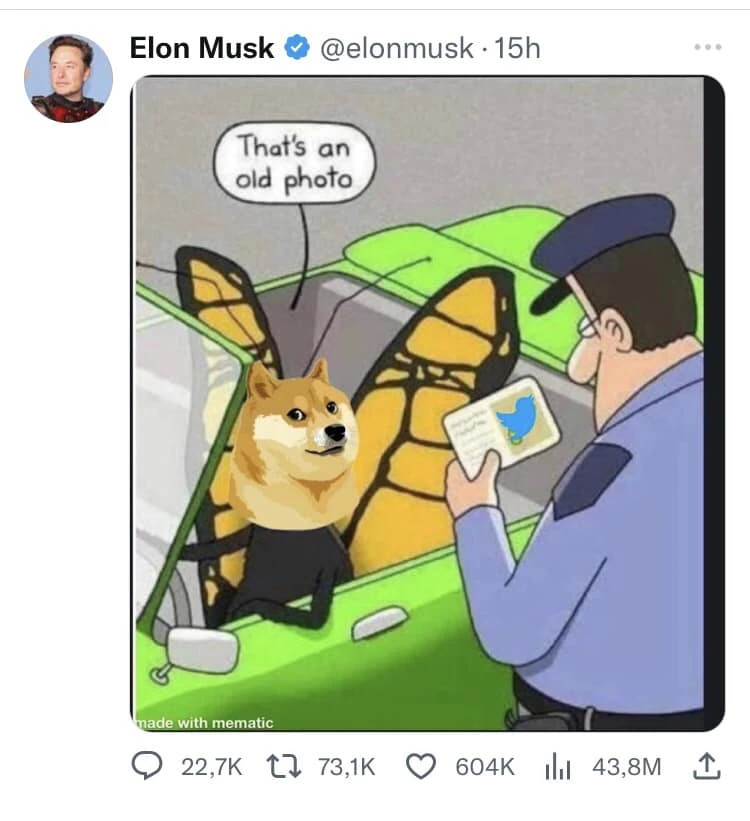Click the 604K likes count
Viewport: 750px width, 821px height.
pyautogui.click(x=484, y=767)
